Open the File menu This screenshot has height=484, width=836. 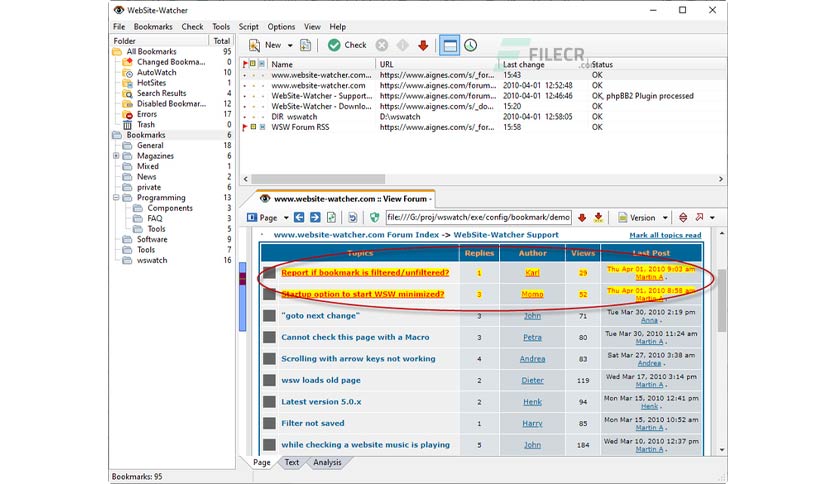pyautogui.click(x=119, y=27)
